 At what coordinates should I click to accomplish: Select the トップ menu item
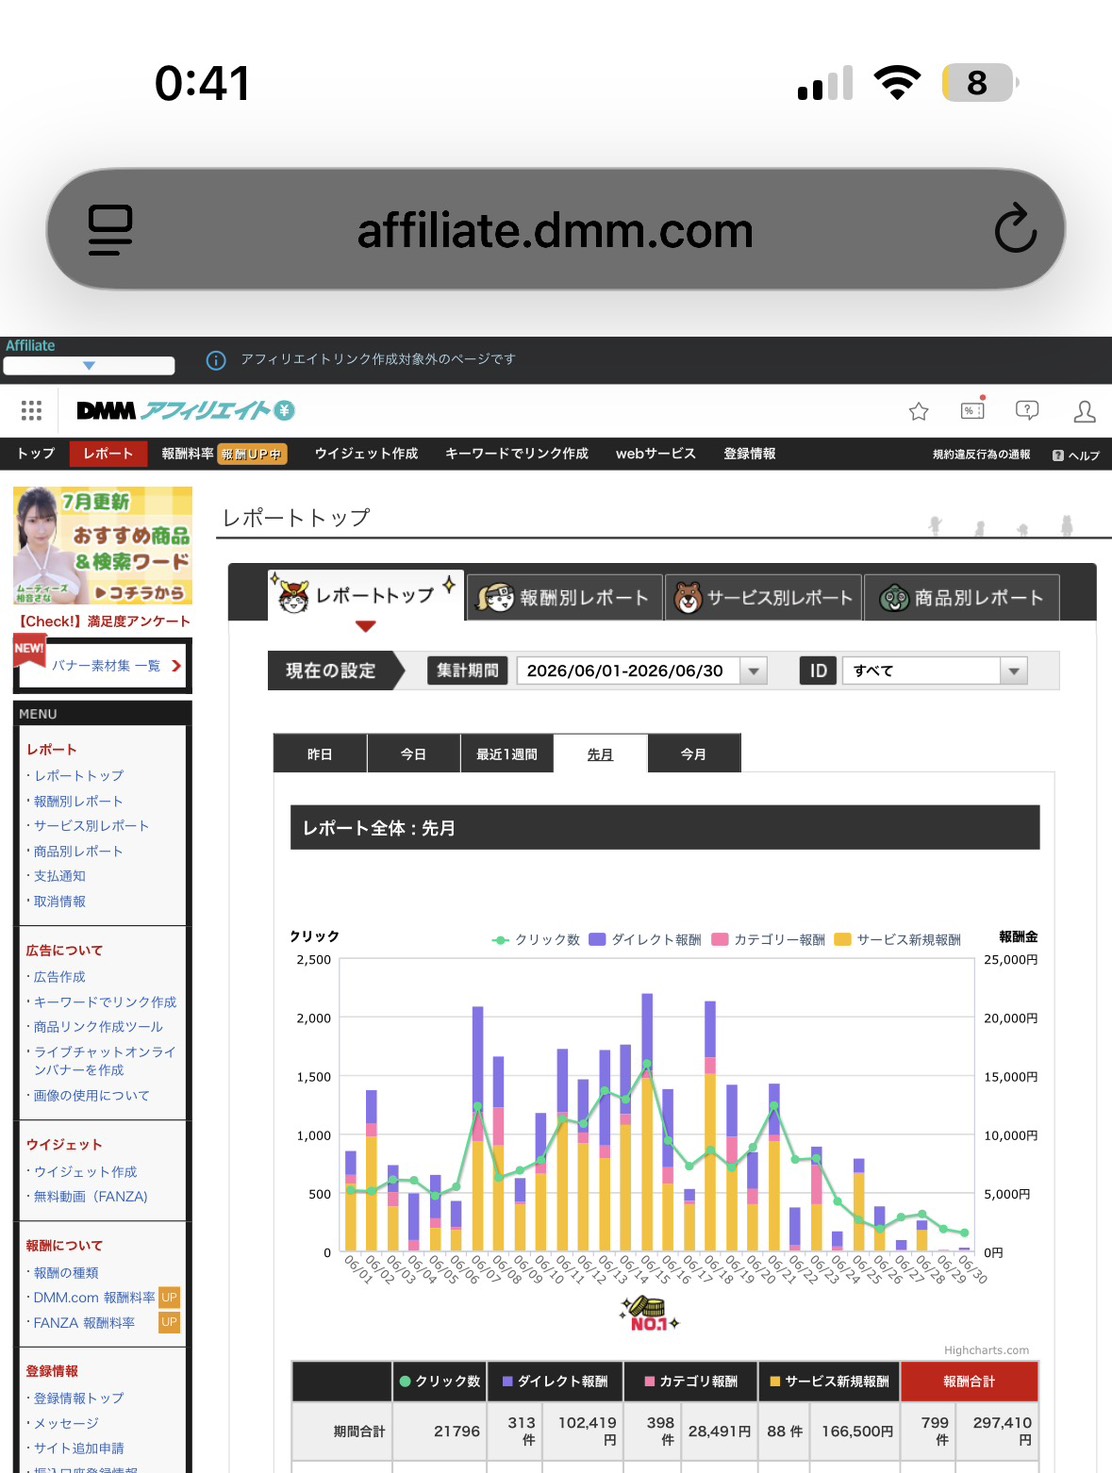pyautogui.click(x=36, y=454)
